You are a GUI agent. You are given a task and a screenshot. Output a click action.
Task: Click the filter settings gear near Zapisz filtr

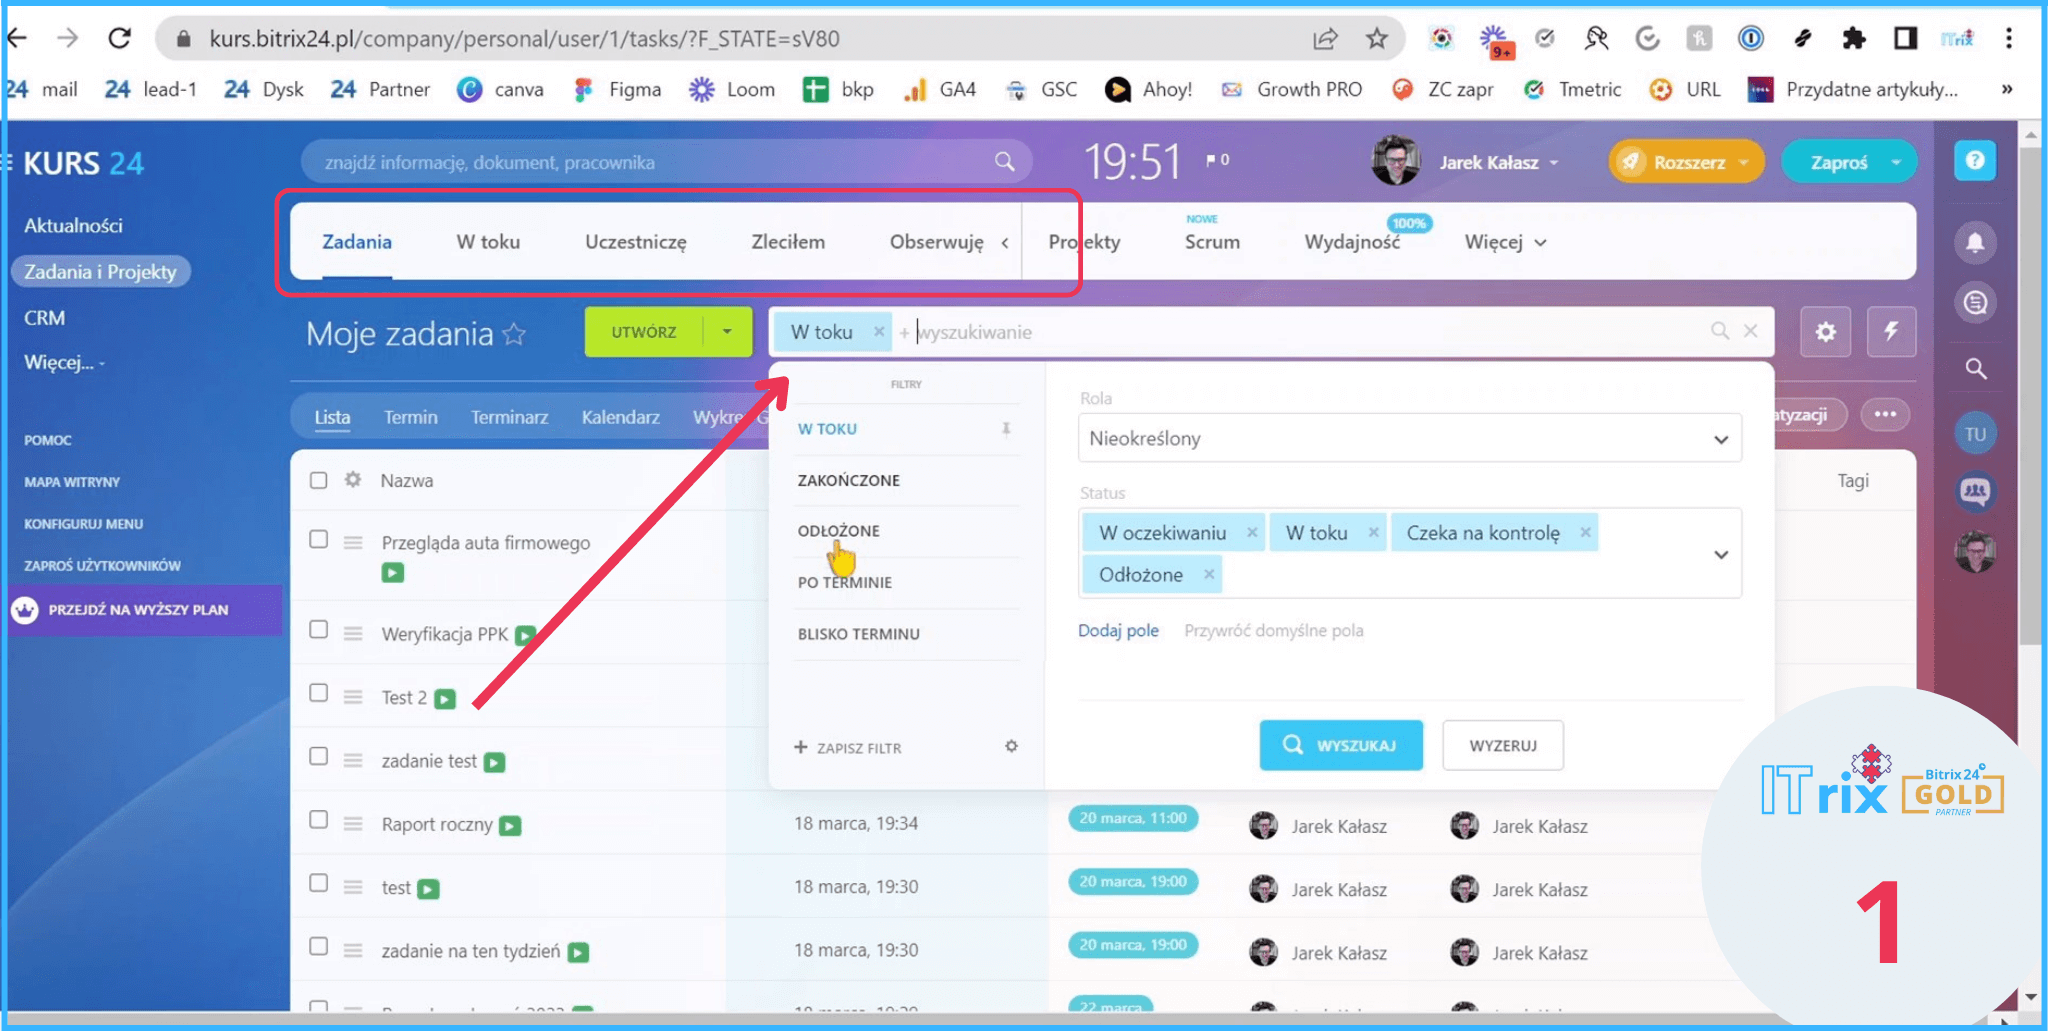1011,746
